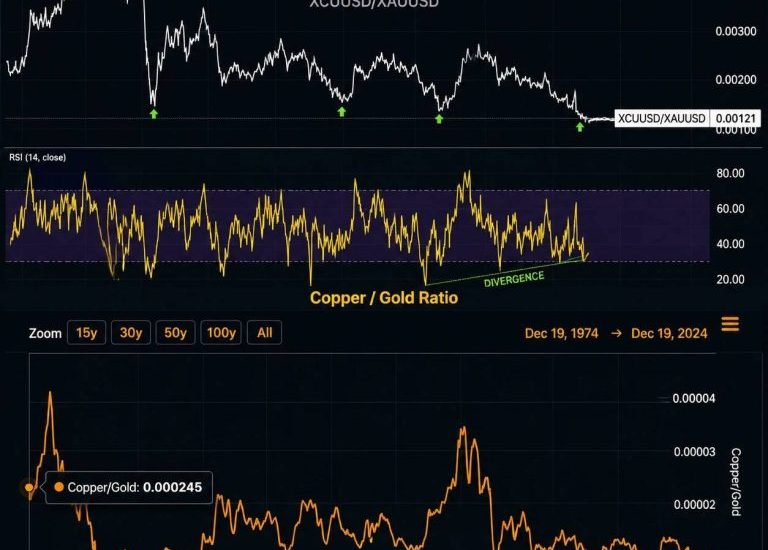
Task: Select the 100y zoom range
Action: point(221,333)
